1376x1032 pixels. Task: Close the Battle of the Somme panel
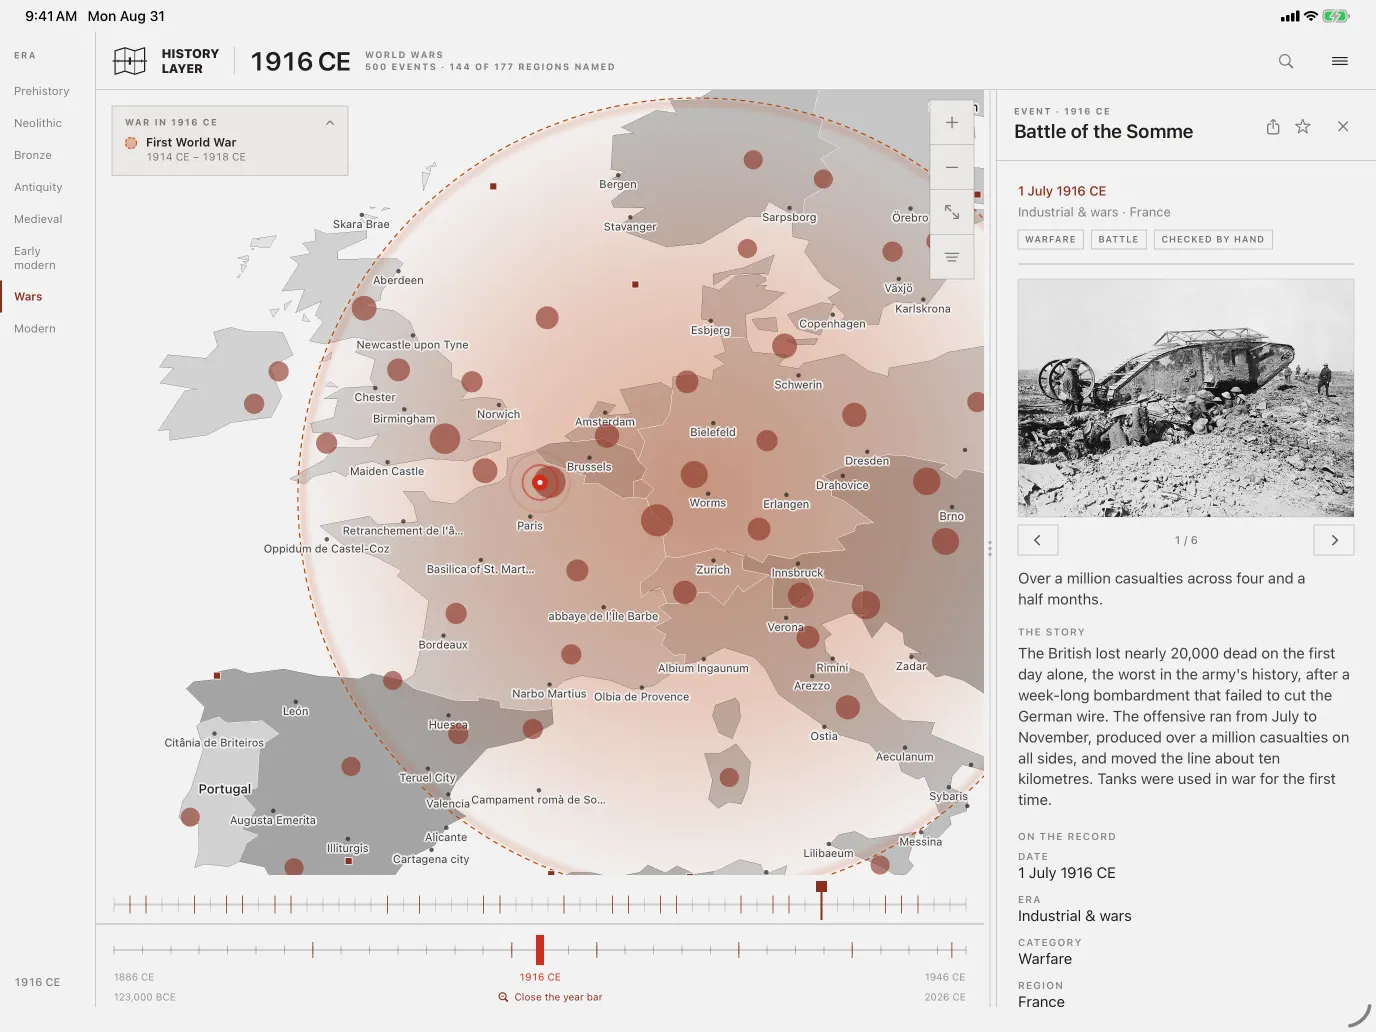[1343, 127]
